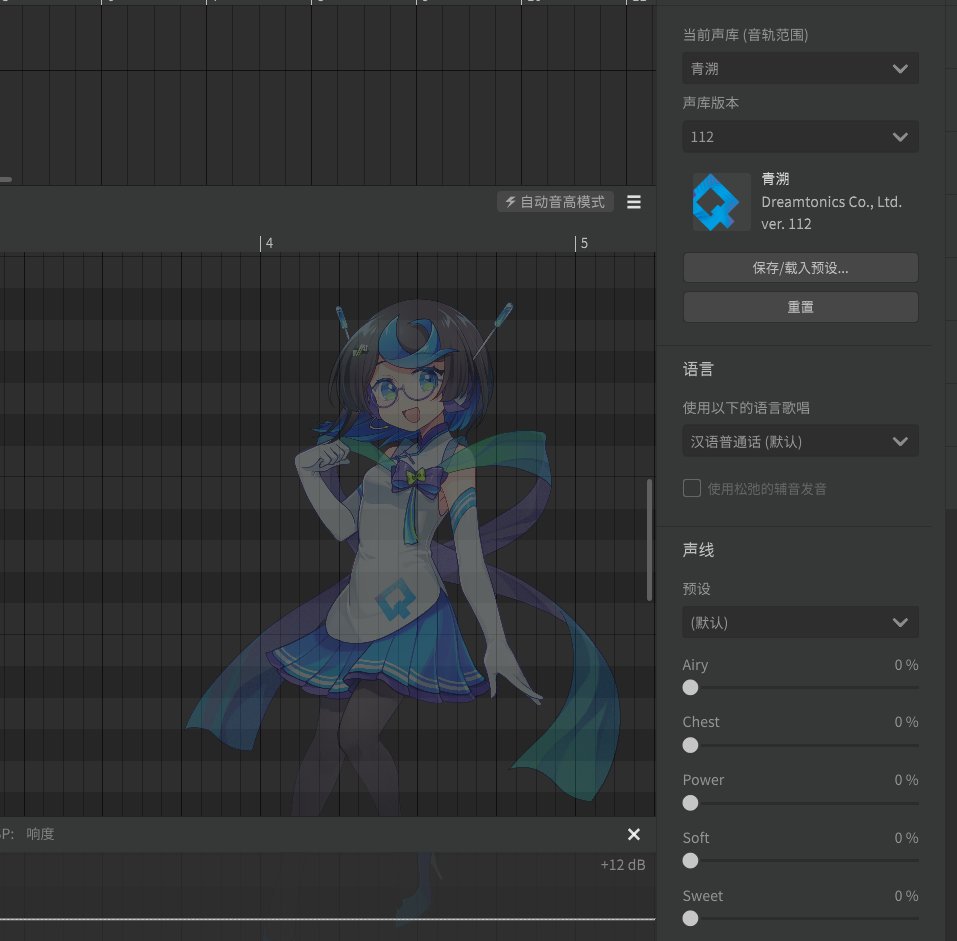The image size is (957, 941).
Task: Click the ver. 112 text
Action: coord(786,224)
